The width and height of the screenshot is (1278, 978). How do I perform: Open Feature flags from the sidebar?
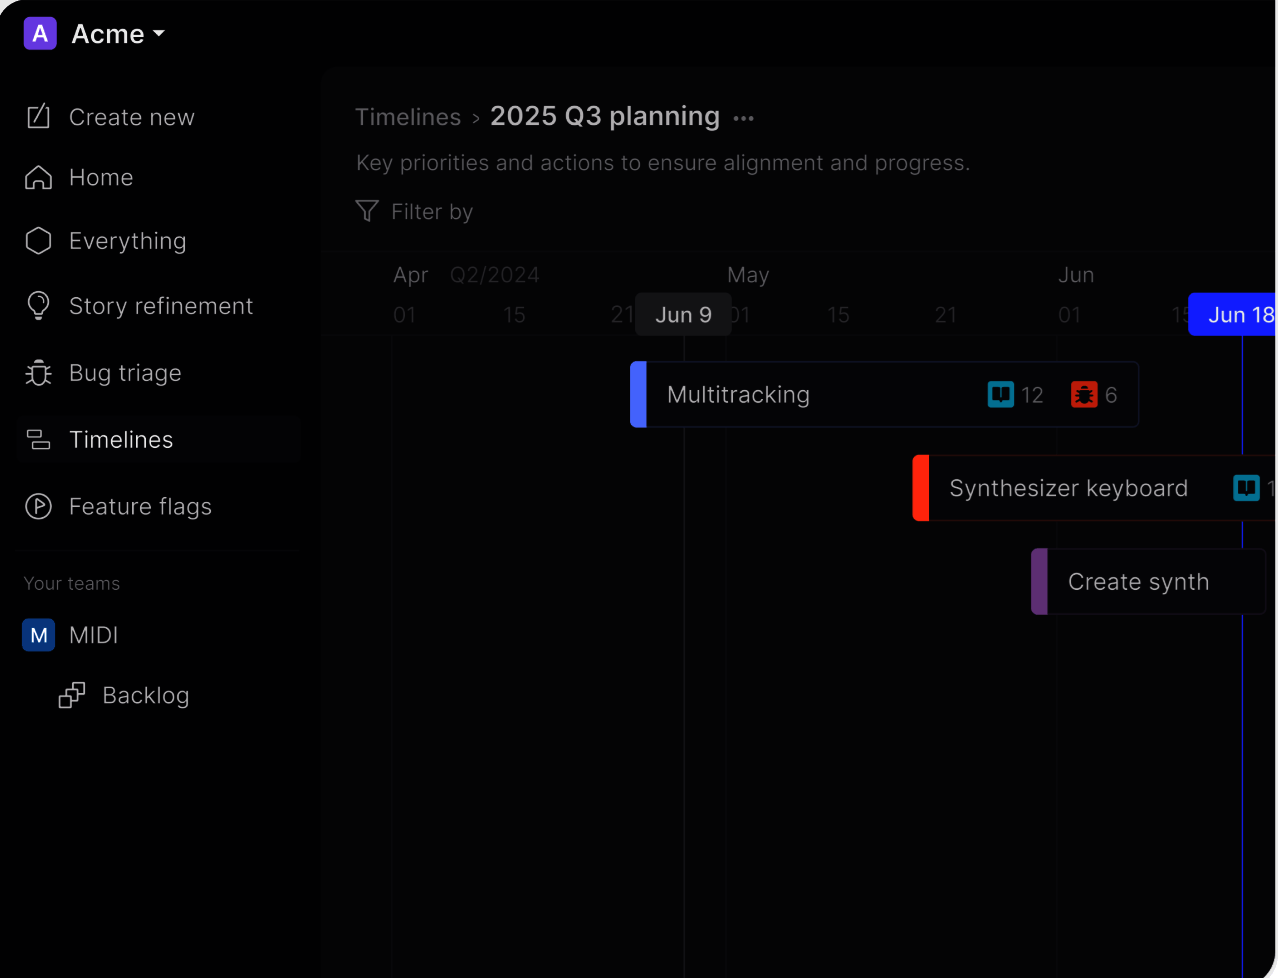(140, 507)
